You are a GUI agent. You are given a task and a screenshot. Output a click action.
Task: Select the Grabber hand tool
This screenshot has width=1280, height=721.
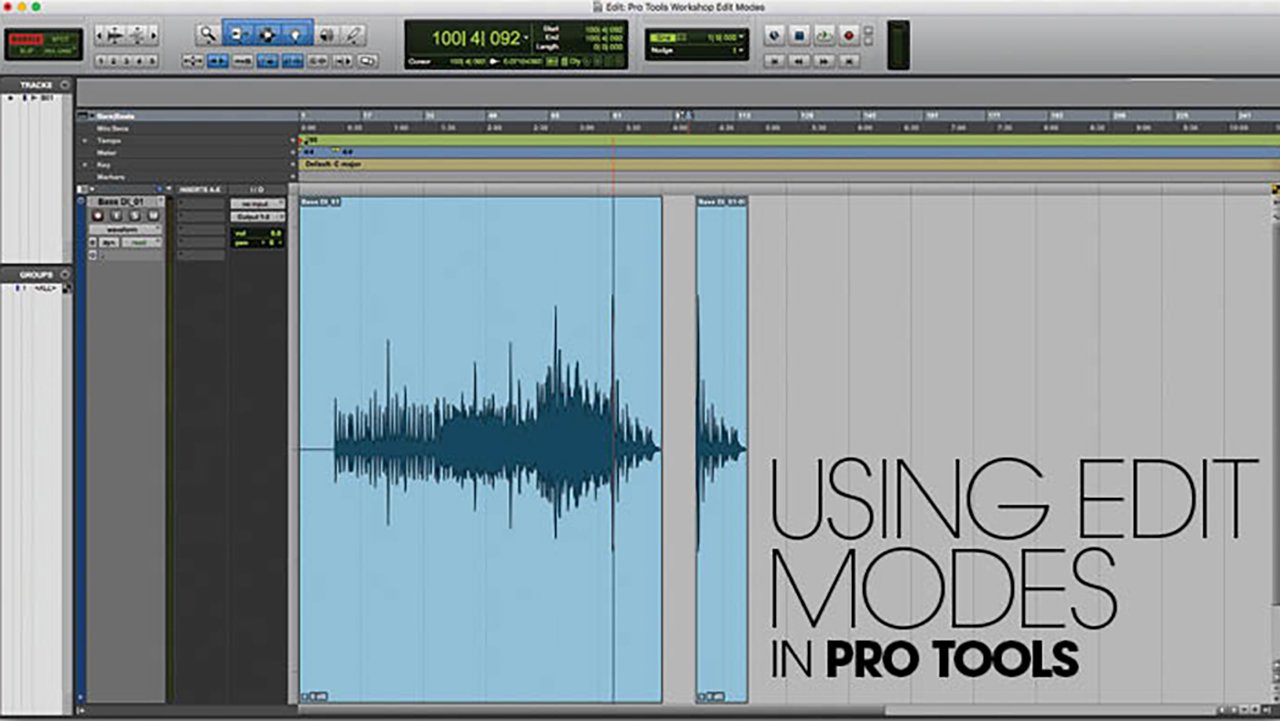pyautogui.click(x=296, y=34)
